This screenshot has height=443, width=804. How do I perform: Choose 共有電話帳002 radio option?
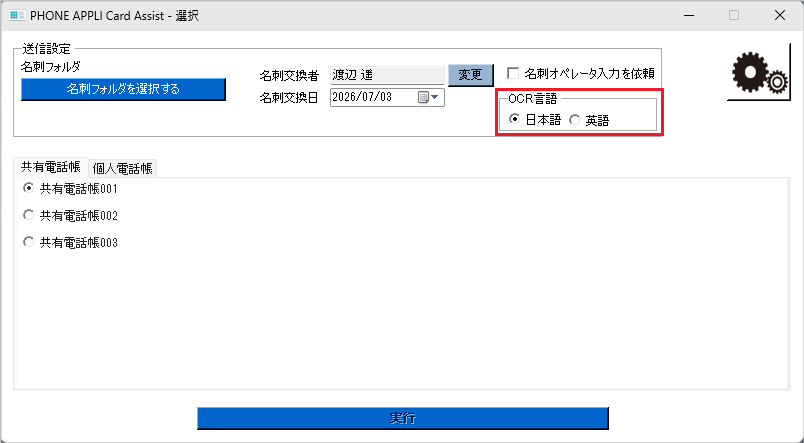[x=29, y=215]
